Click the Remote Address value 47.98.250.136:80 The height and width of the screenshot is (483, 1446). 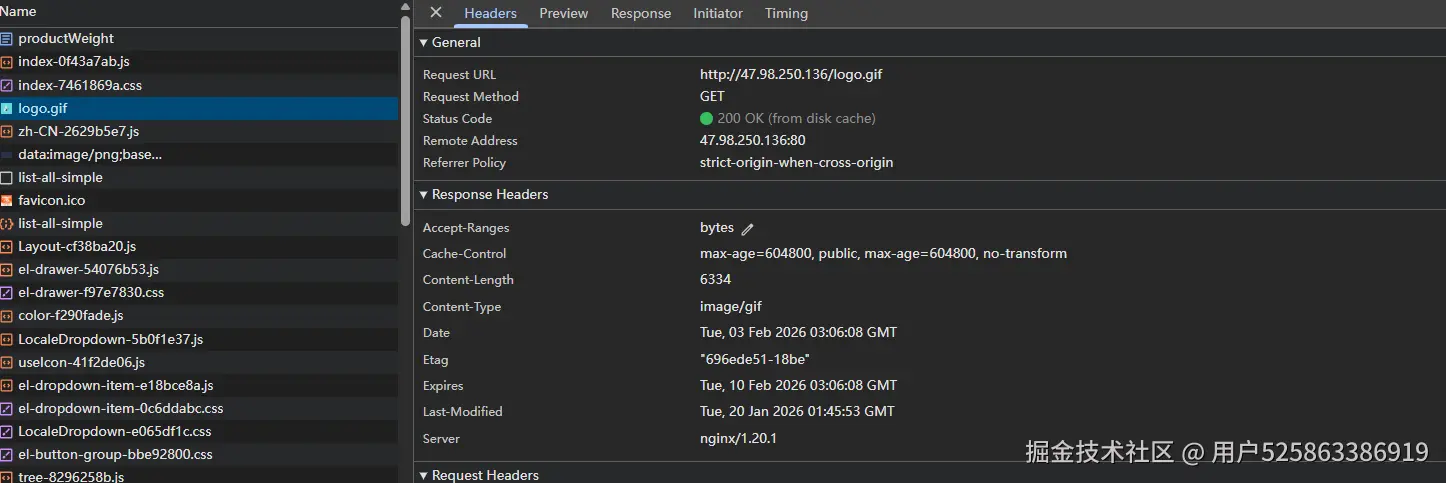point(752,140)
